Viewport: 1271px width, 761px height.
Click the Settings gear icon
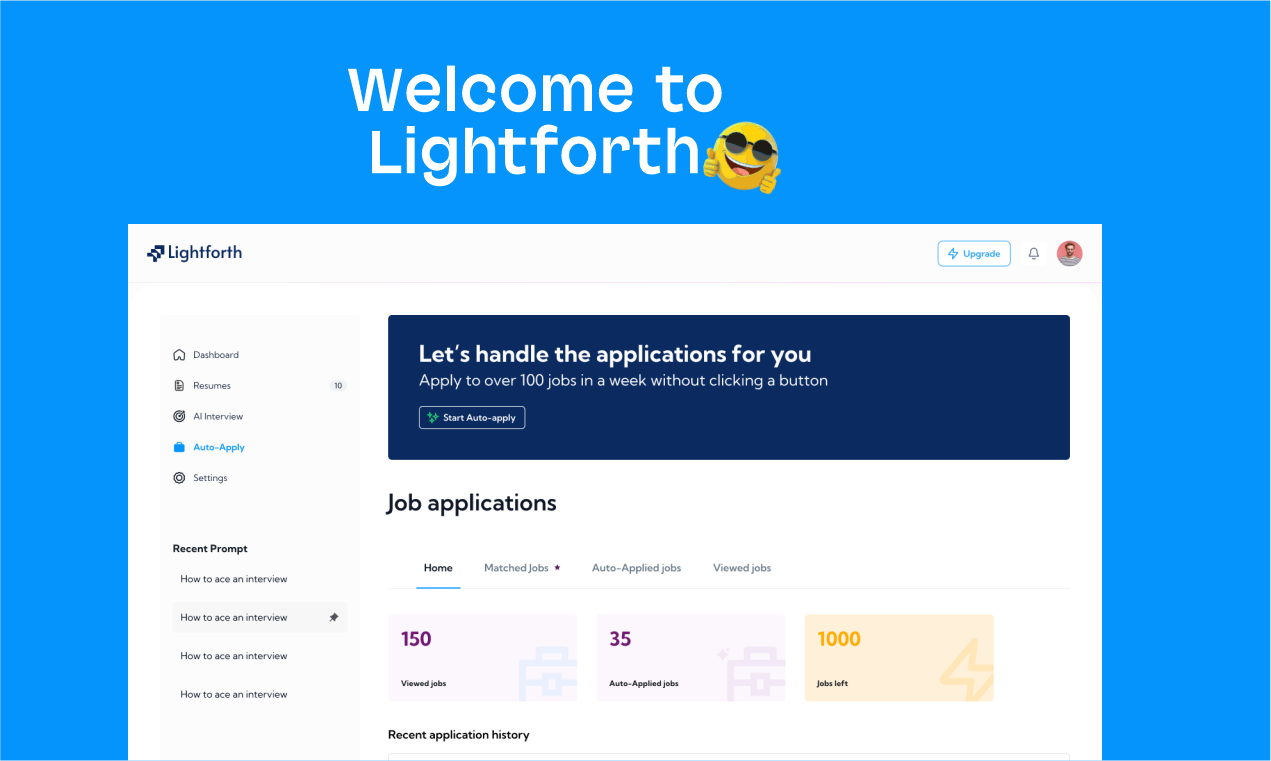coord(179,478)
